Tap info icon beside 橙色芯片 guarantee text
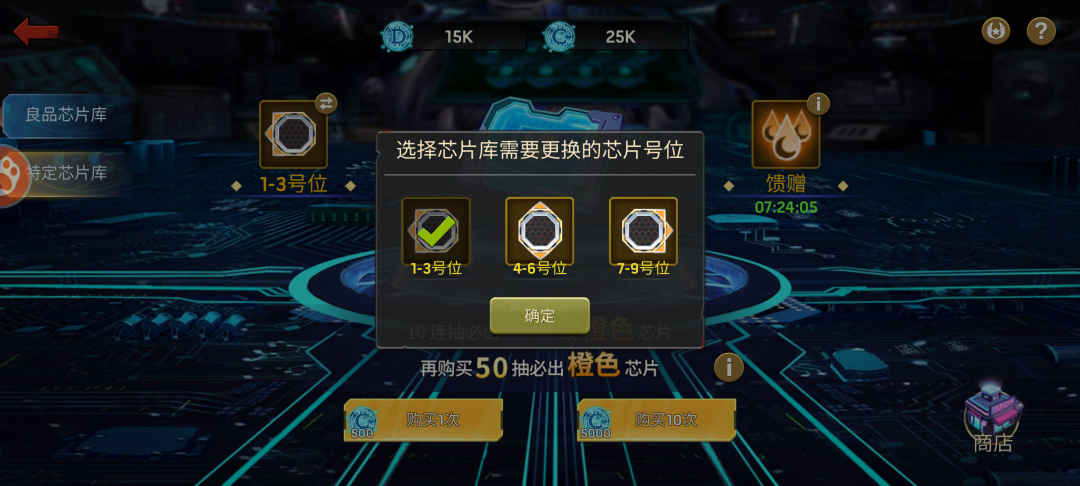 pos(728,367)
